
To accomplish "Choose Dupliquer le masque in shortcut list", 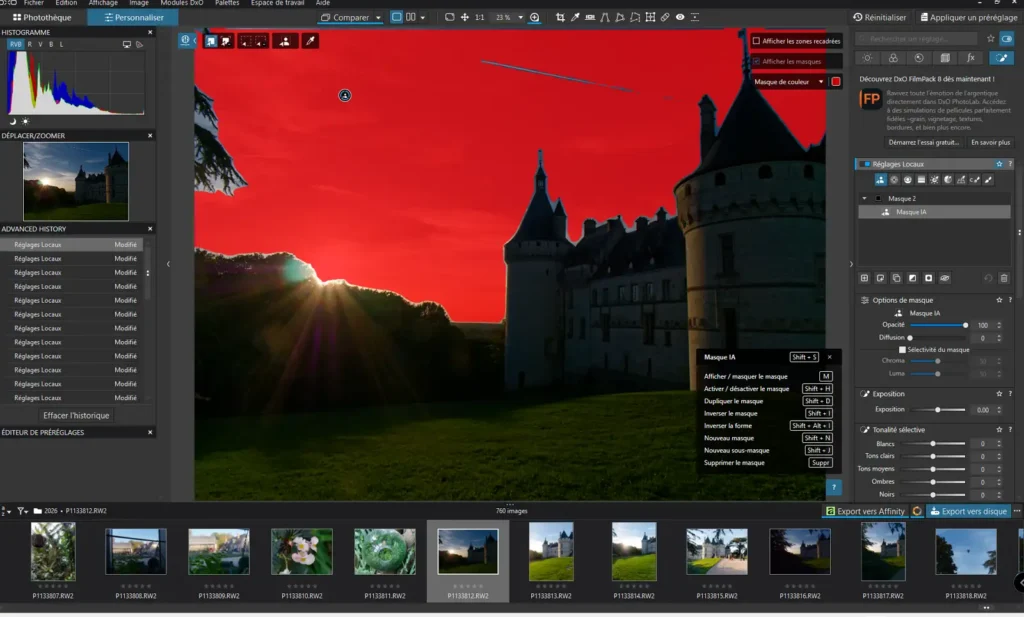I will click(767, 401).
